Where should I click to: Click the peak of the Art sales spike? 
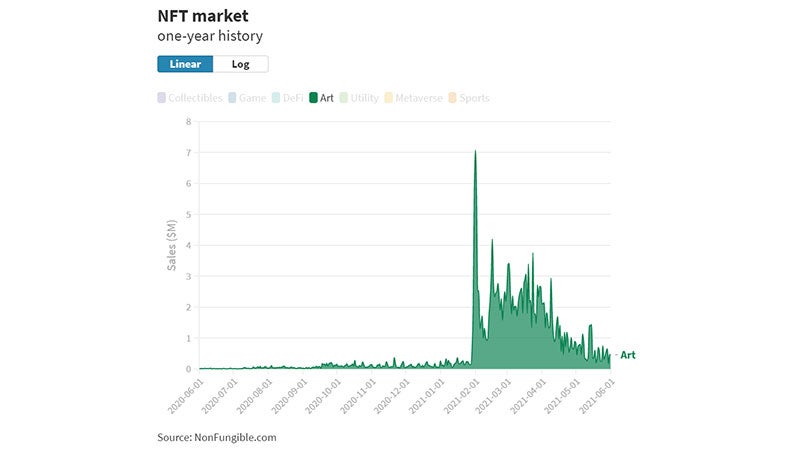click(475, 152)
